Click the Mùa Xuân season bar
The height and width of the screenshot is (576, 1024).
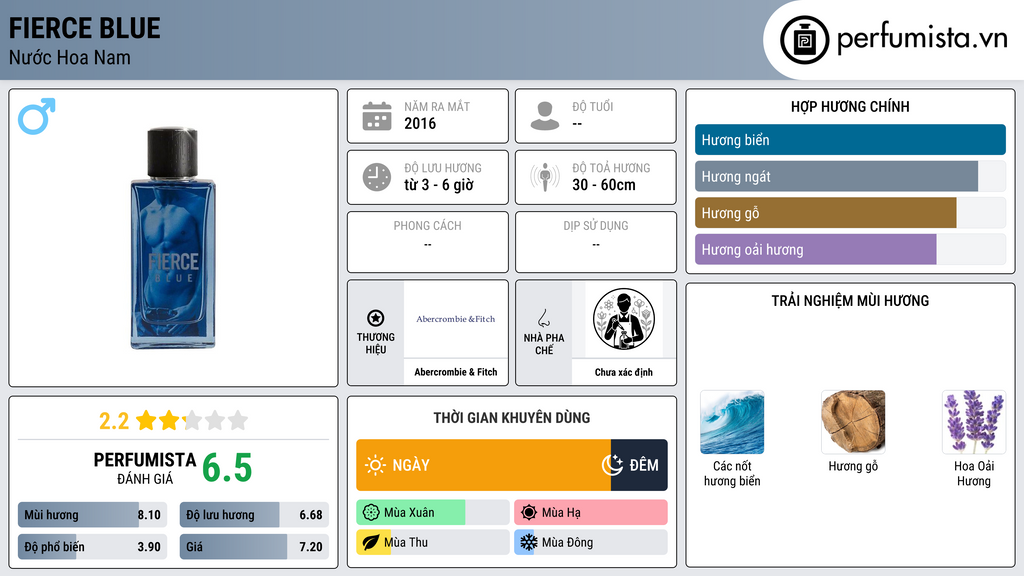click(x=432, y=512)
